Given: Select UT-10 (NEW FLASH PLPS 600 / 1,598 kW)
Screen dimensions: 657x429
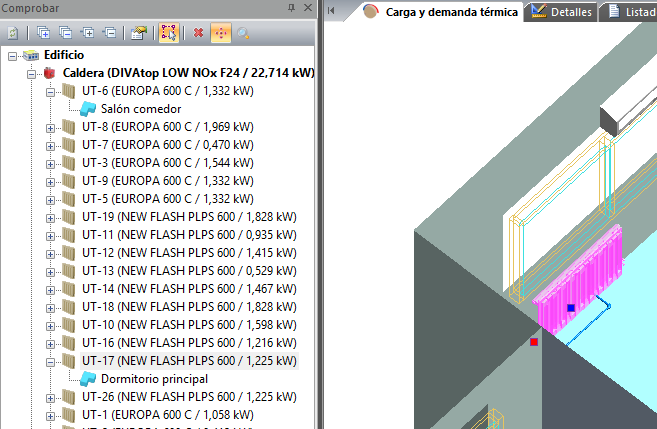Looking at the screenshot, I should pyautogui.click(x=189, y=325).
